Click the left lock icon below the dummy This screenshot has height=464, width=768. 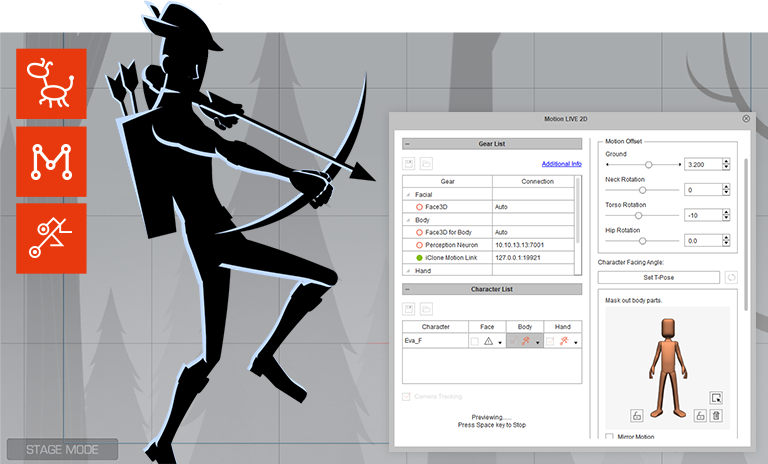coord(636,416)
